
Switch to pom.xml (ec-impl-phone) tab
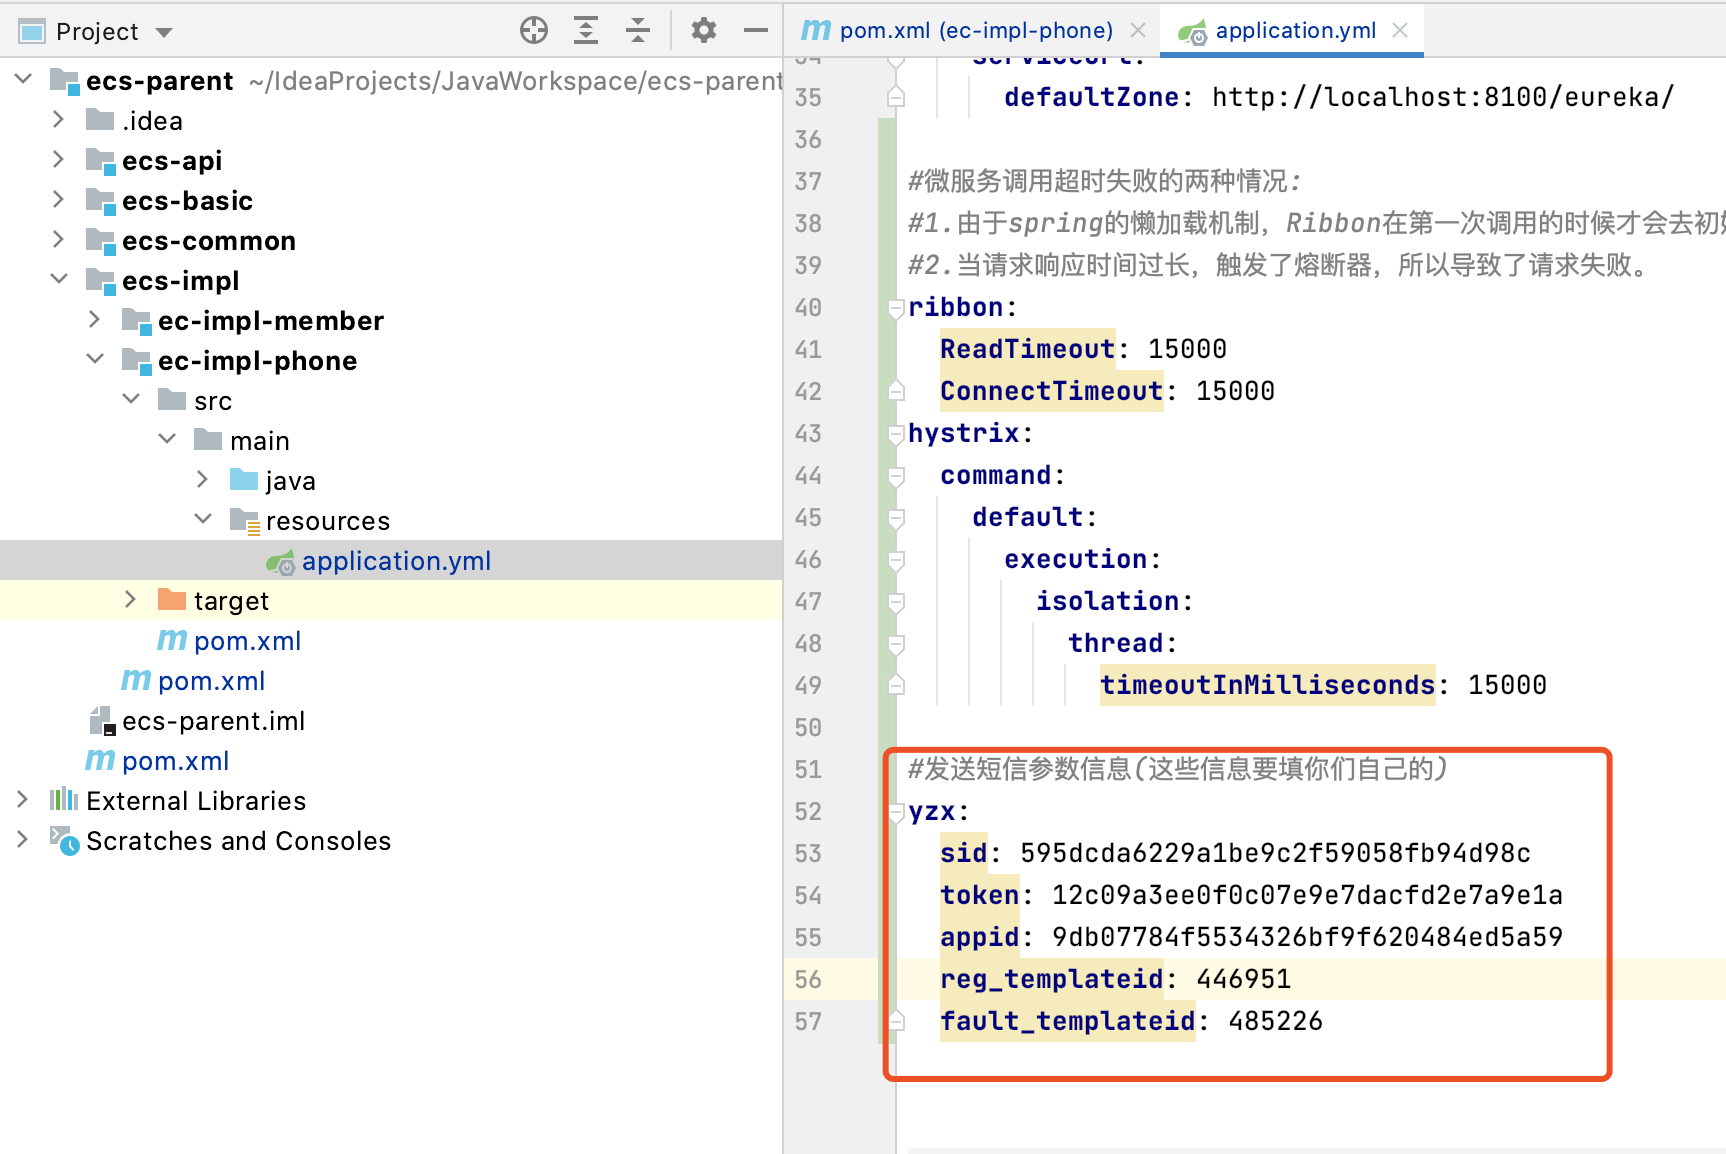[976, 31]
